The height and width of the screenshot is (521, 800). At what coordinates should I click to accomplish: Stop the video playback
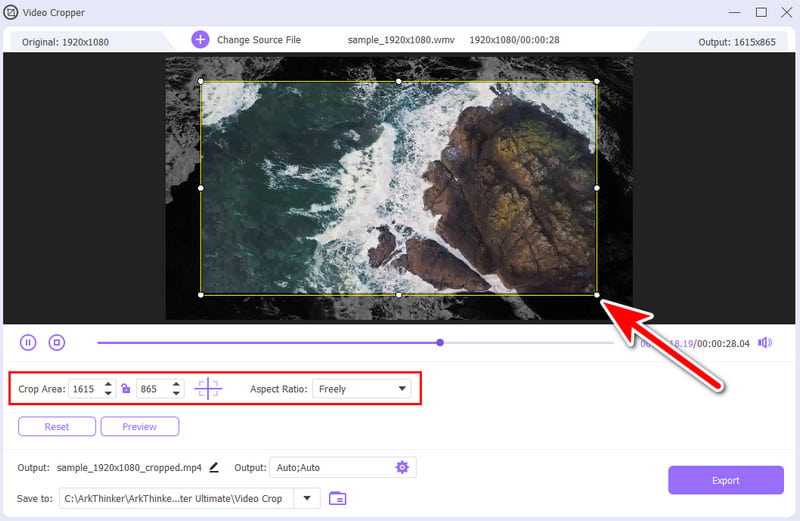point(57,342)
